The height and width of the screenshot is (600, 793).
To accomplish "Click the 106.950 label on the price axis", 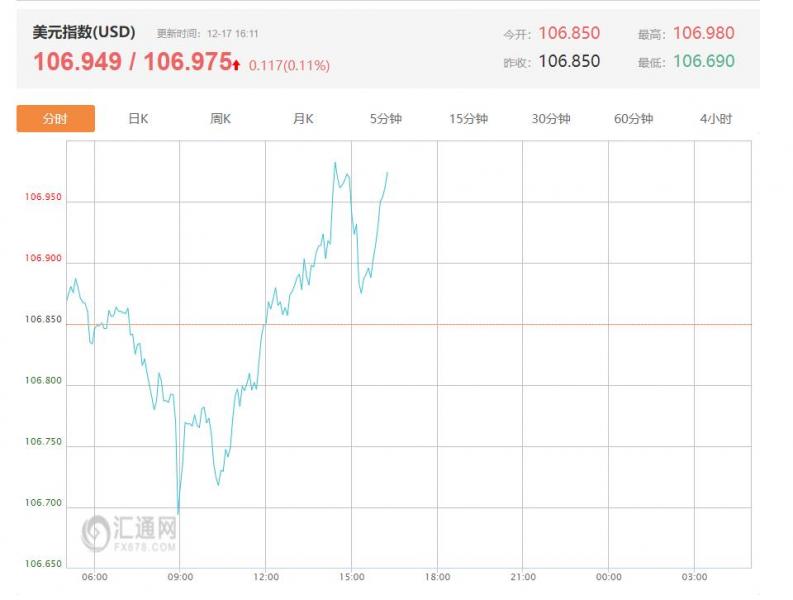I will click(x=43, y=198).
